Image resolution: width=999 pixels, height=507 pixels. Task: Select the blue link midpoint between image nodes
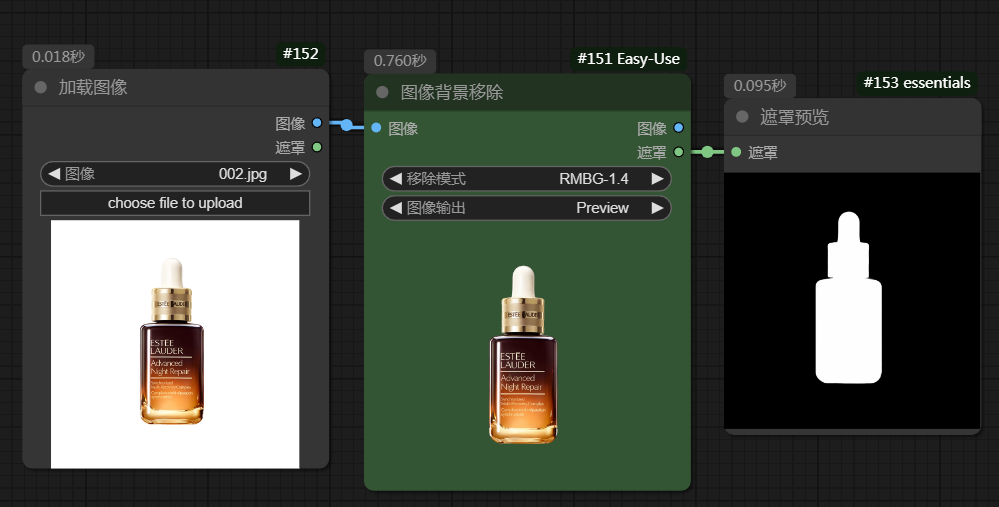(346, 125)
